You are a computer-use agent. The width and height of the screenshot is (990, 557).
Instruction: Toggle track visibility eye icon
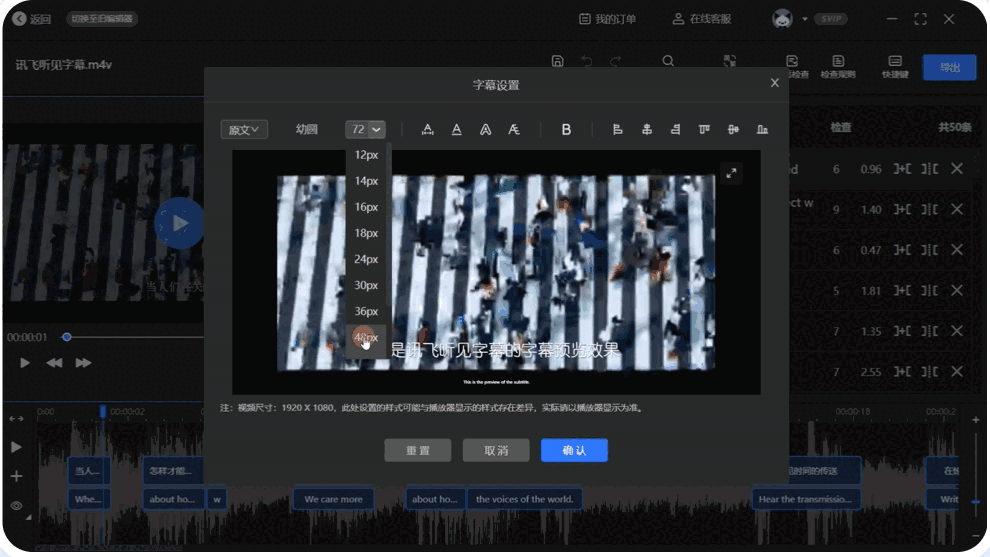click(x=16, y=506)
